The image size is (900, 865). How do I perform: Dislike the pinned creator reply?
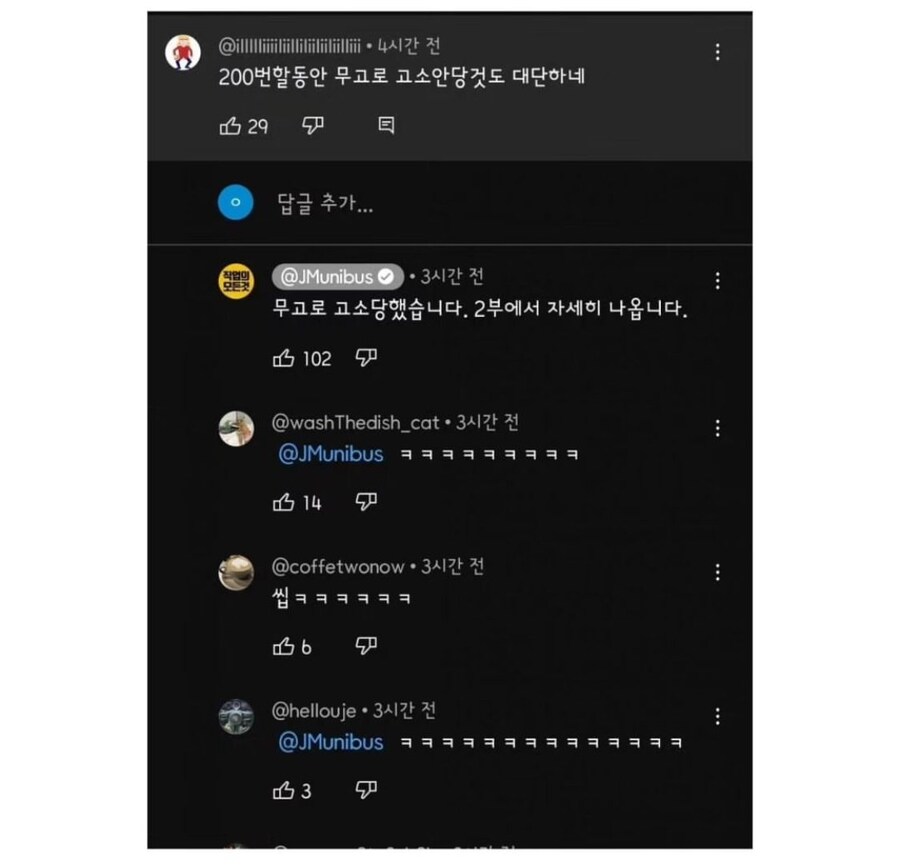point(366,359)
